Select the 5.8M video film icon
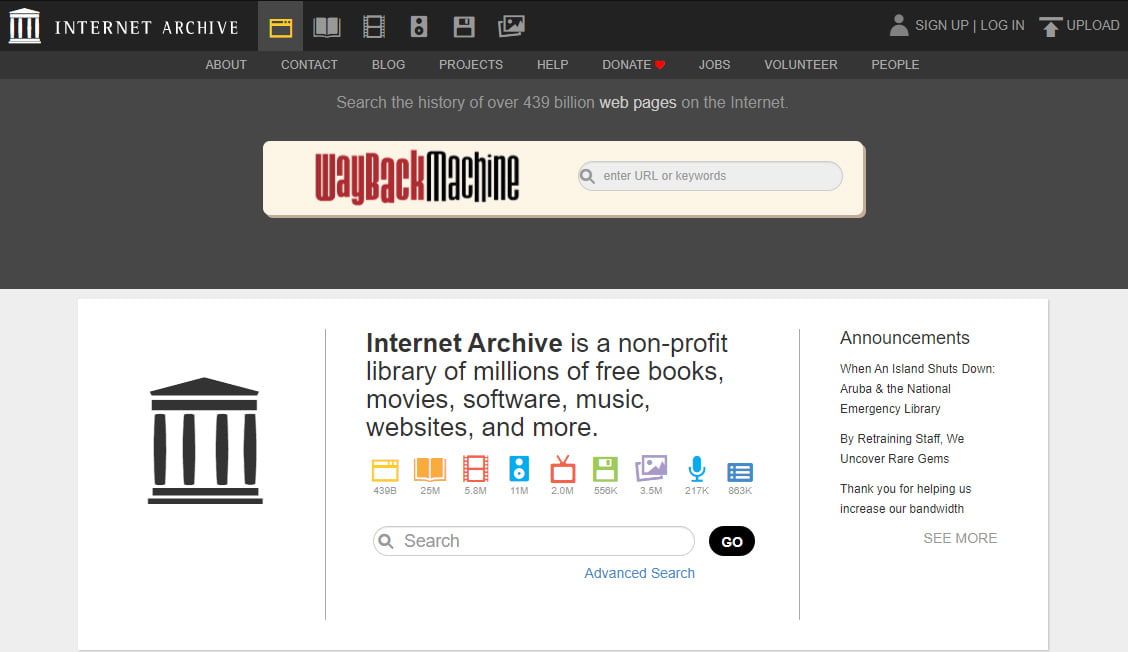1128x652 pixels. pos(476,469)
